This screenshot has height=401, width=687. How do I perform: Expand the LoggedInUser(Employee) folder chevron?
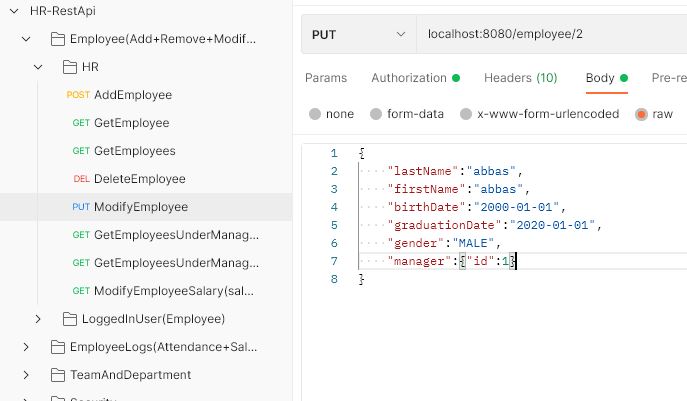pyautogui.click(x=38, y=319)
